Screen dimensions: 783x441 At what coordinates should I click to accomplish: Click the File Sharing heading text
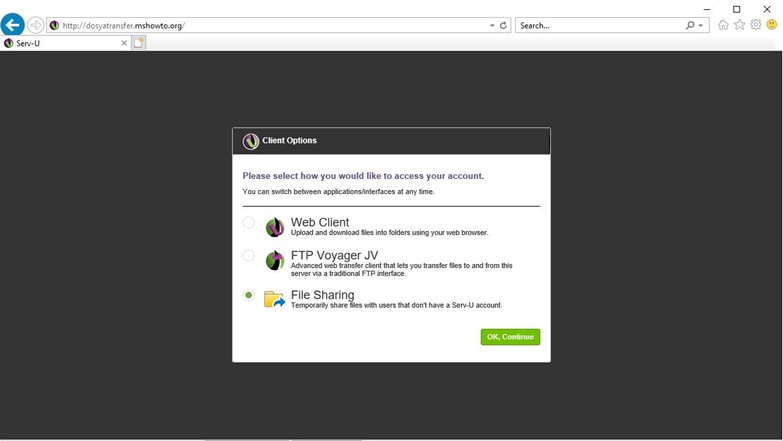point(322,295)
